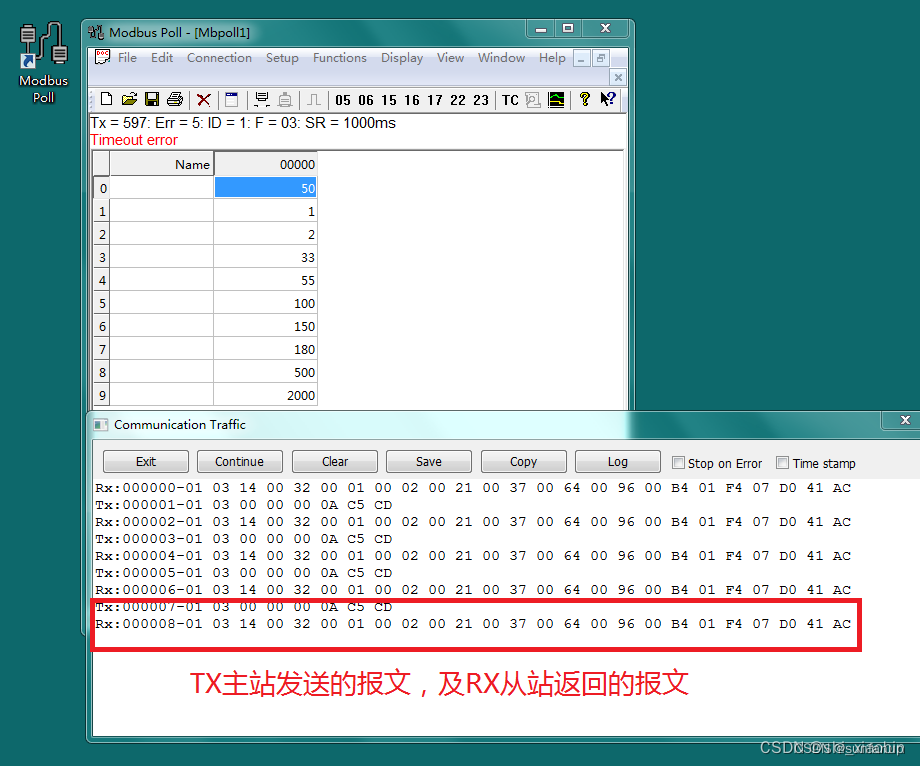Click the data logging magnifier icon

[533, 100]
